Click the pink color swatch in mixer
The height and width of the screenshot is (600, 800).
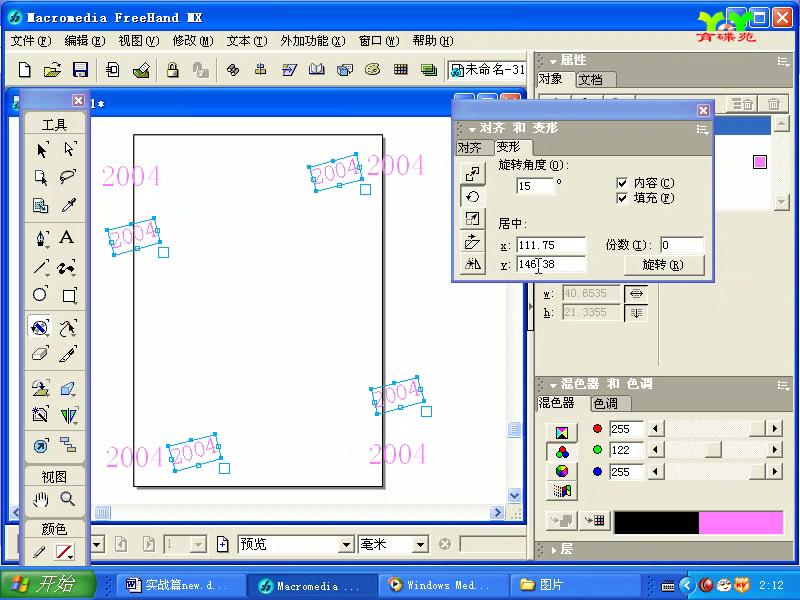click(741, 523)
